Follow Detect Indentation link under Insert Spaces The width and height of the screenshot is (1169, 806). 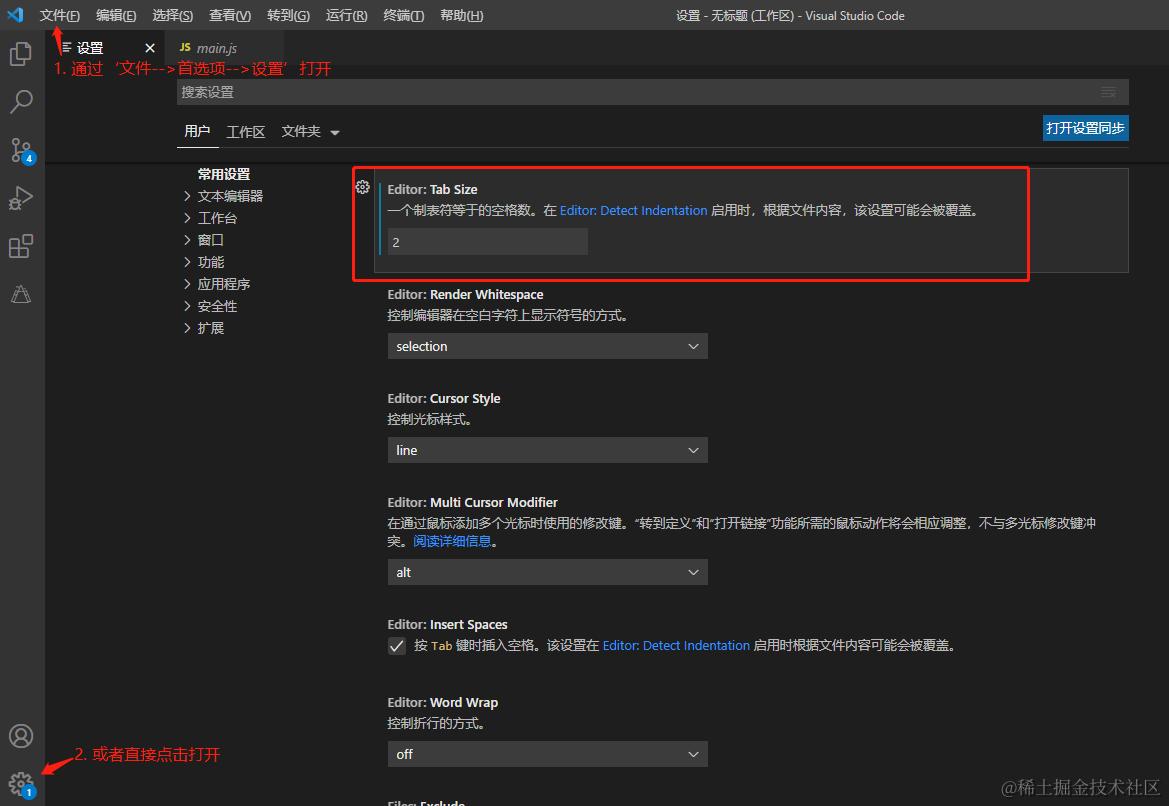(x=675, y=646)
